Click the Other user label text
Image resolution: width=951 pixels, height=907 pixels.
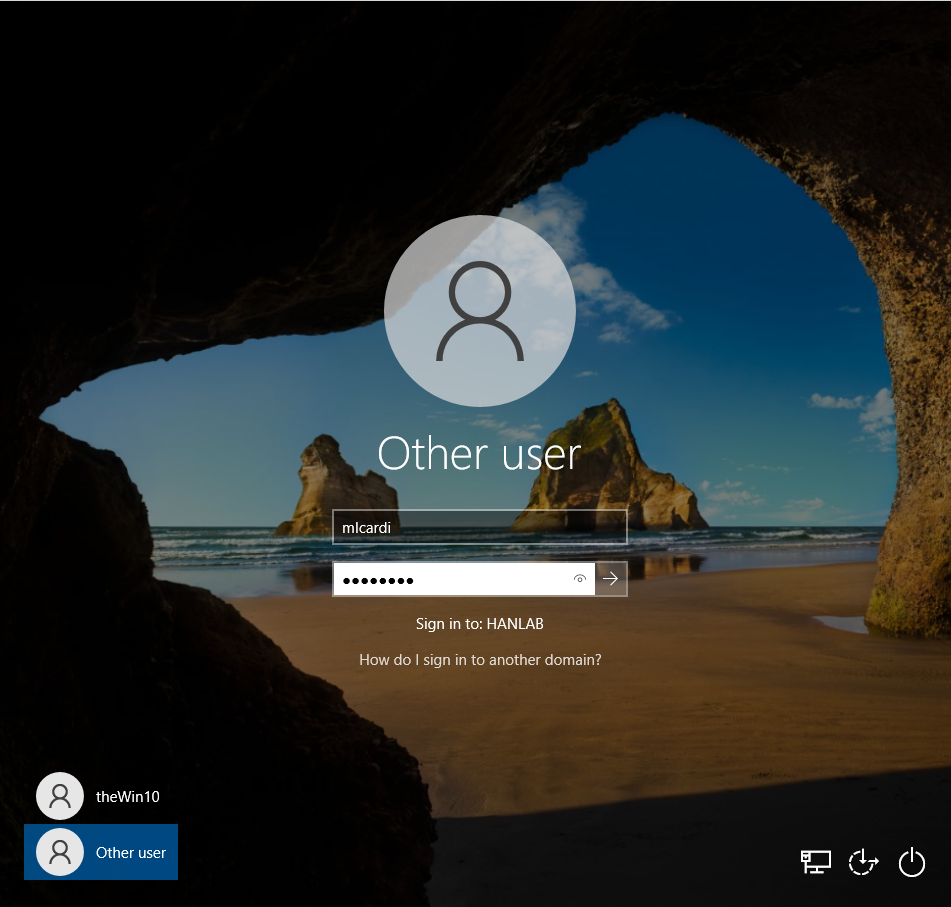[x=131, y=852]
